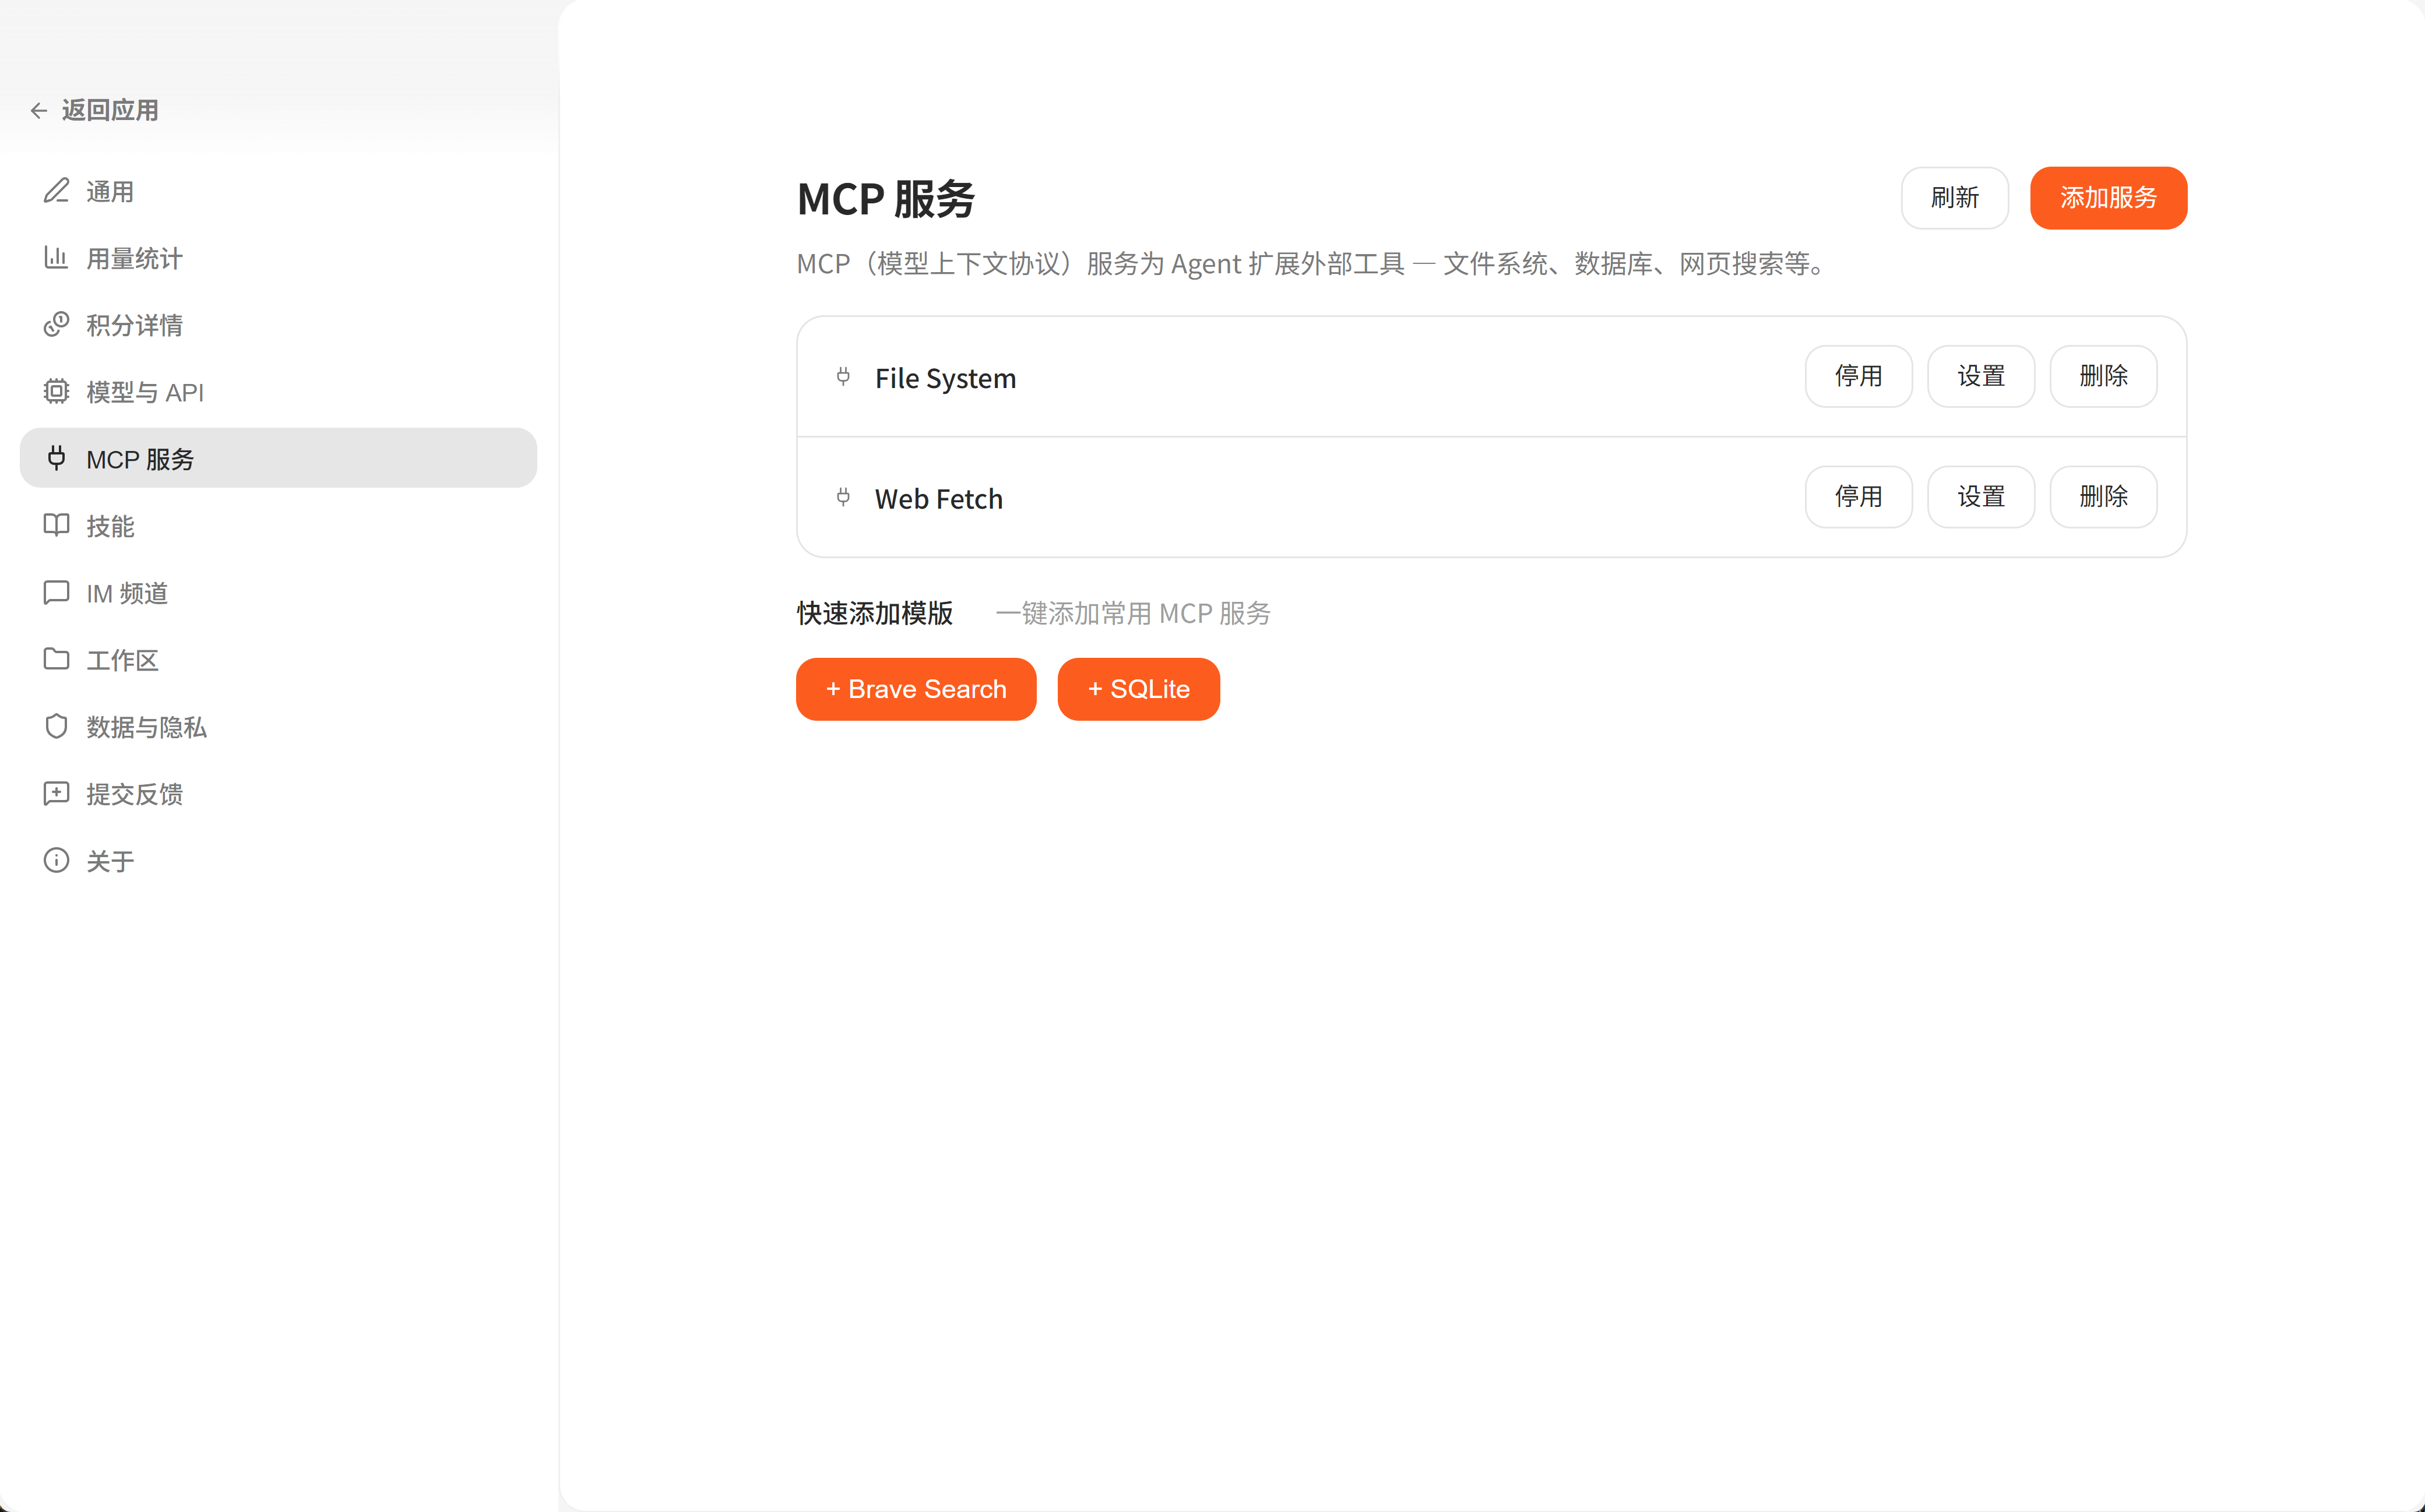Delete the Web Fetch service
Screen dimensions: 2425x1512
click(2103, 496)
